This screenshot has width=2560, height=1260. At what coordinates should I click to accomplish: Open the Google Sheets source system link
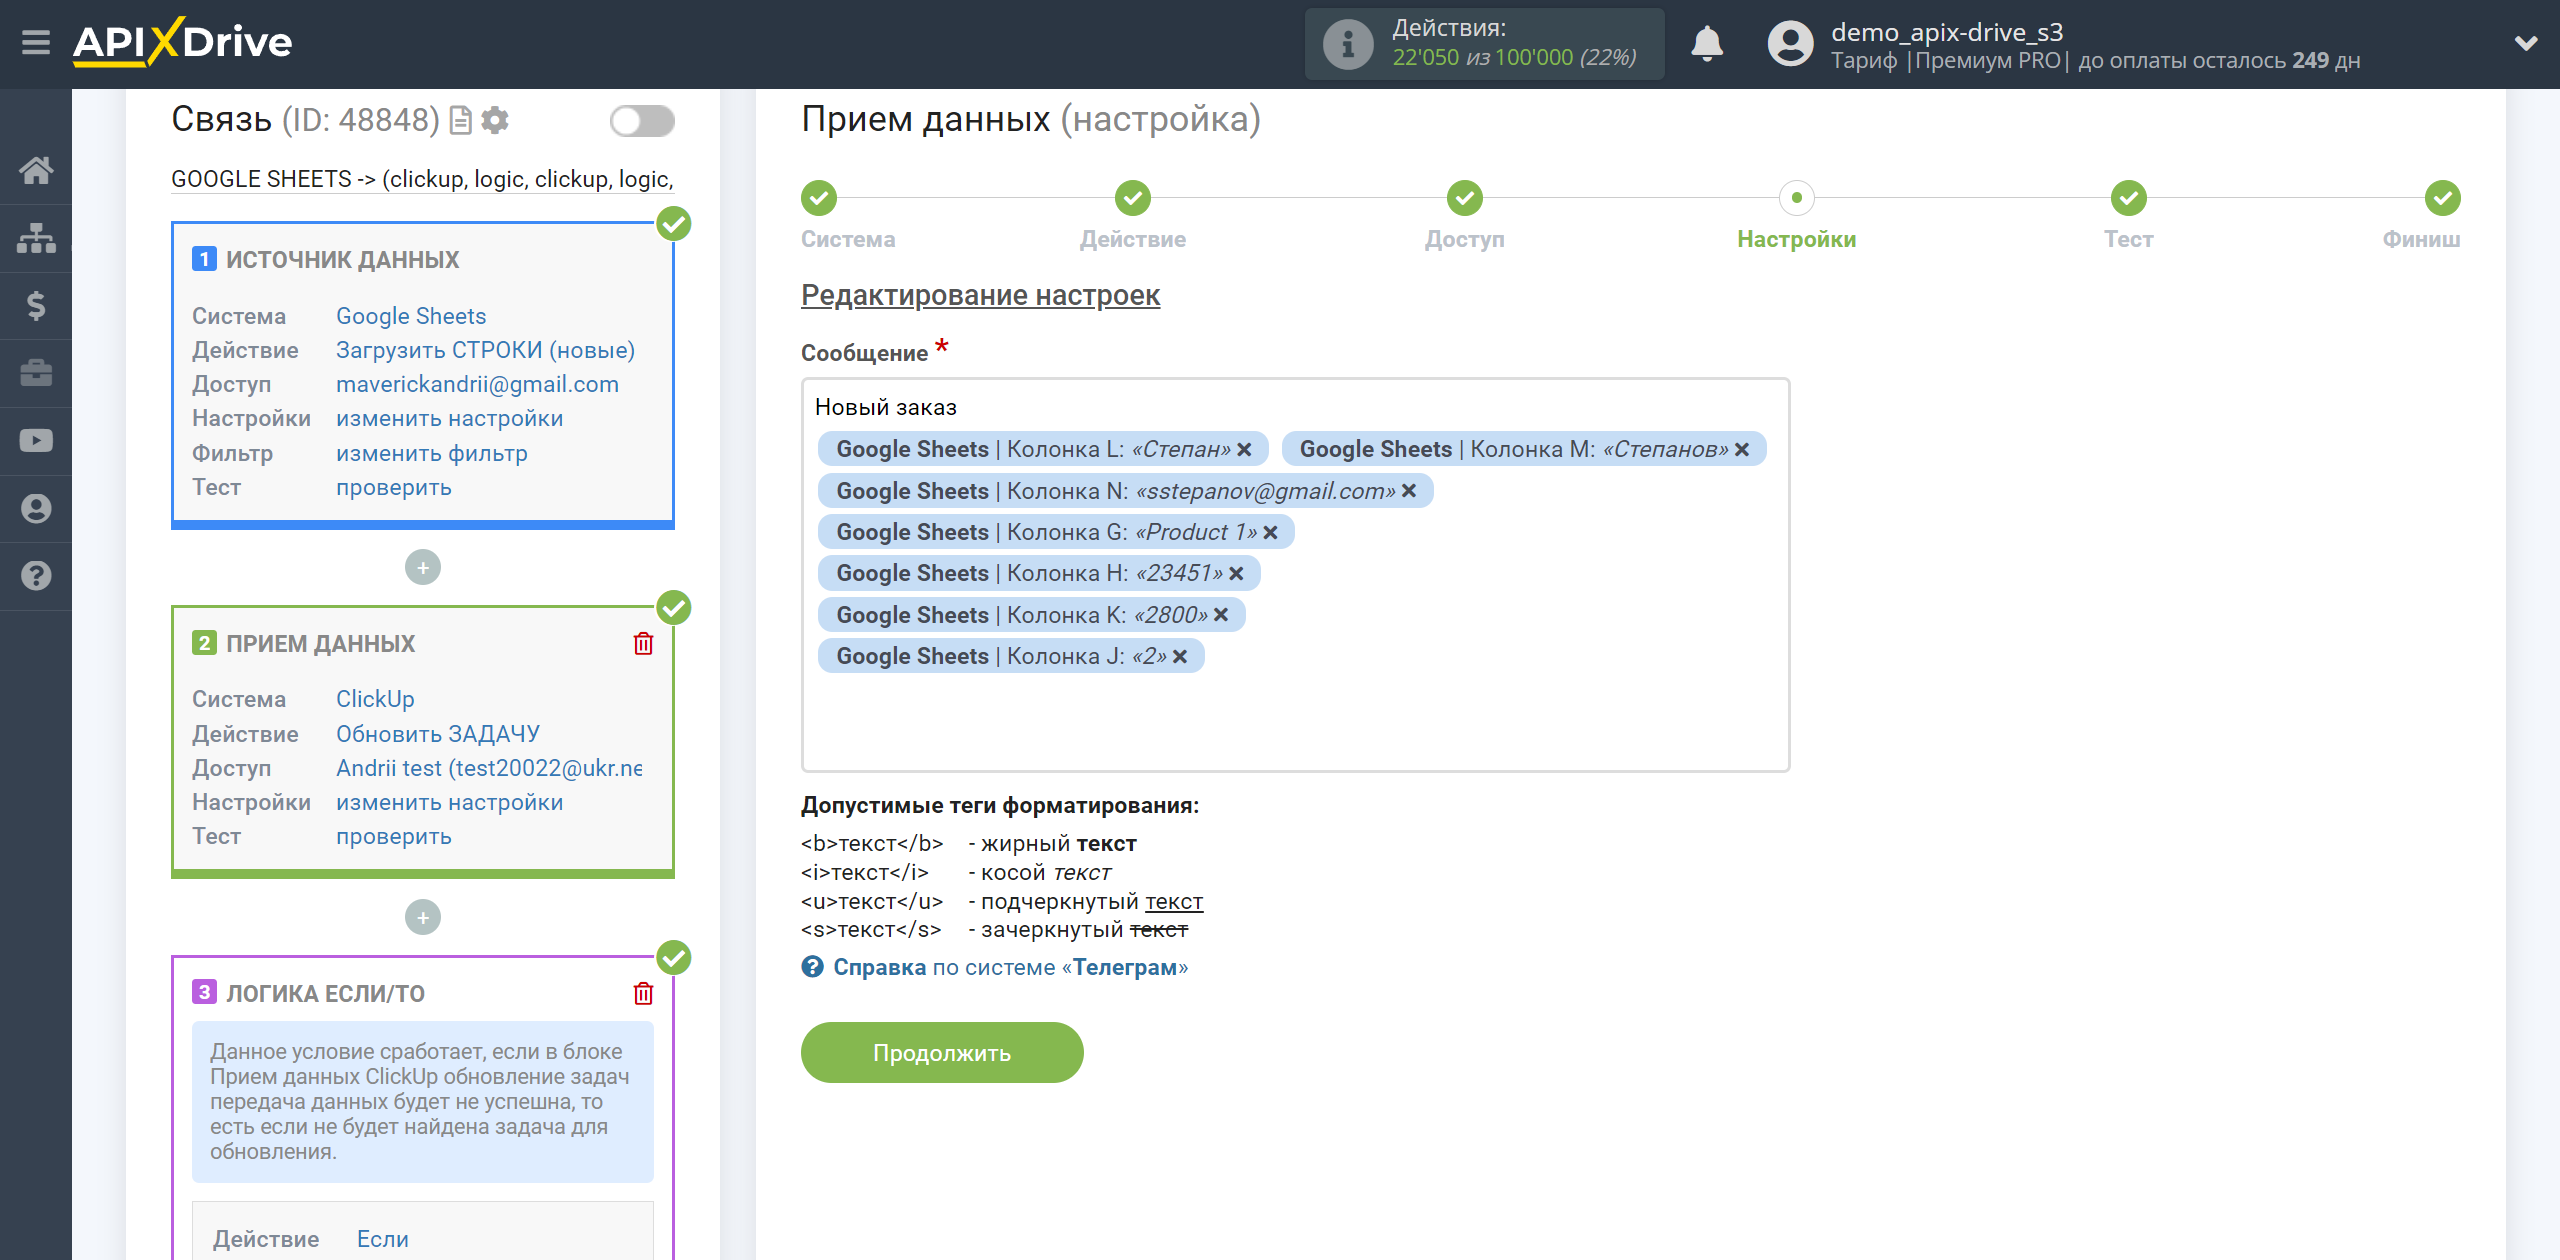click(411, 316)
